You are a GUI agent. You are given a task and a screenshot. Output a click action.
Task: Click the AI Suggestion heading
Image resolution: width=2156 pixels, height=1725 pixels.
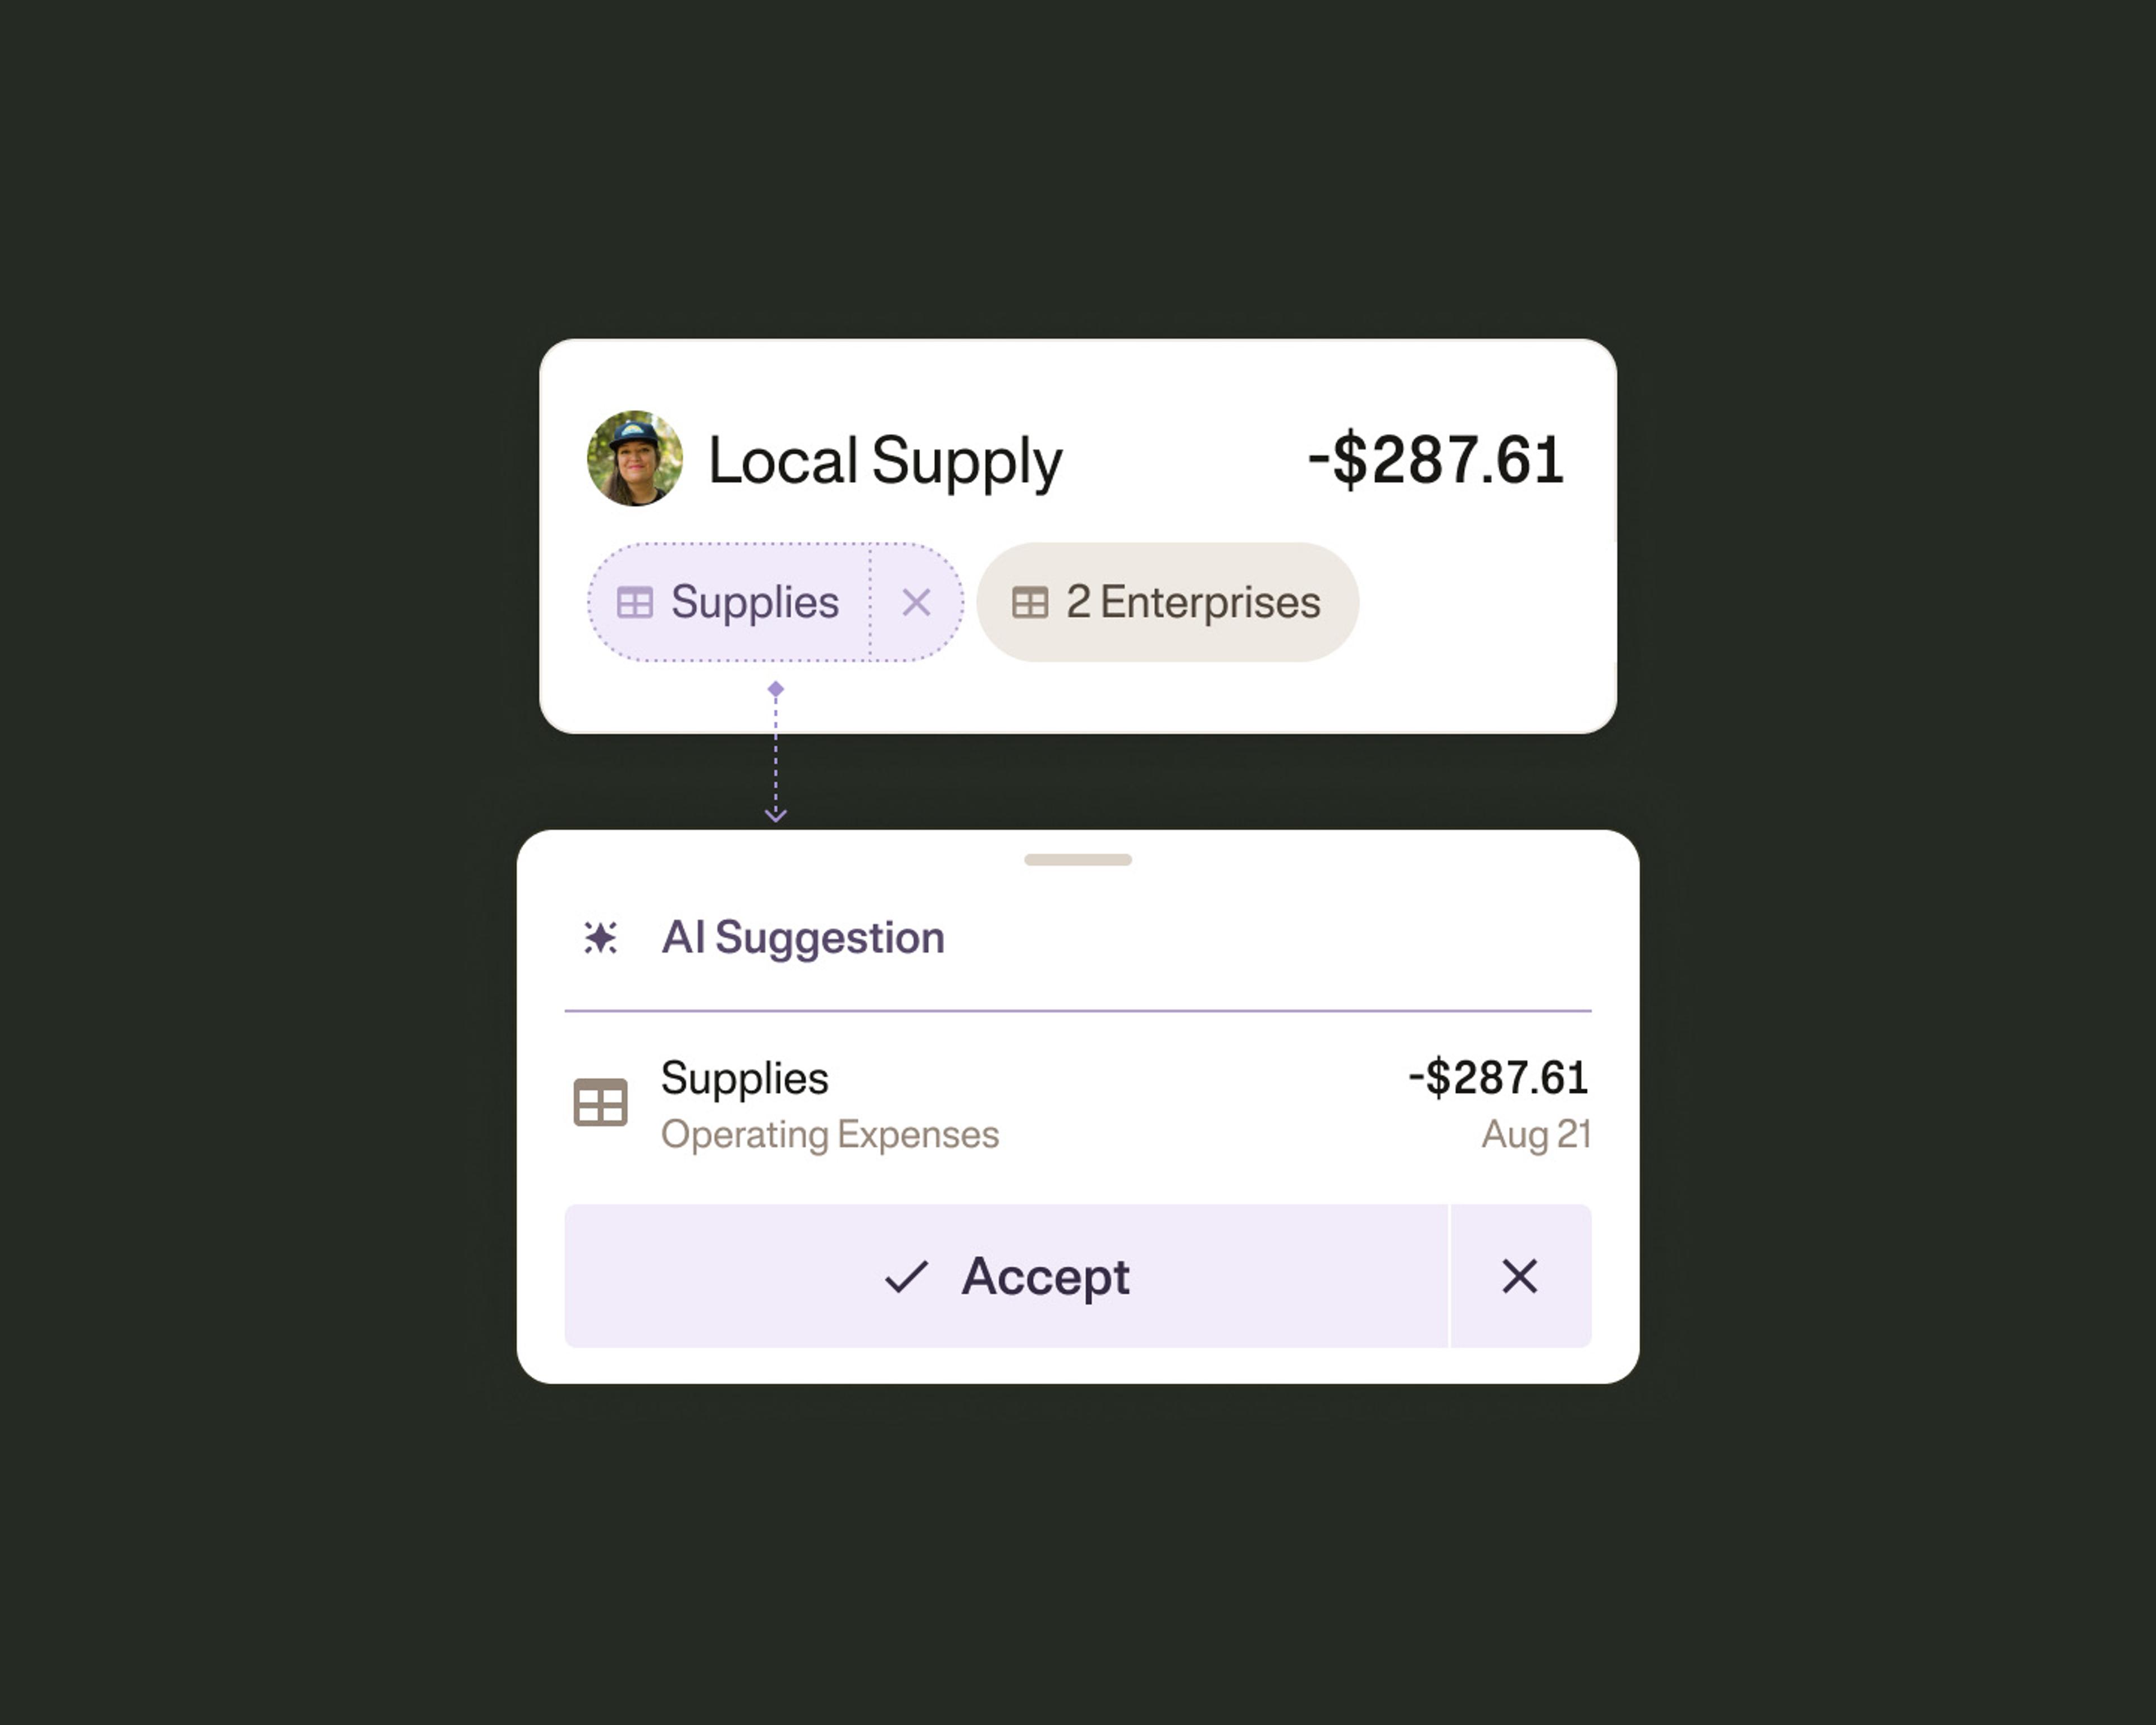pyautogui.click(x=803, y=938)
